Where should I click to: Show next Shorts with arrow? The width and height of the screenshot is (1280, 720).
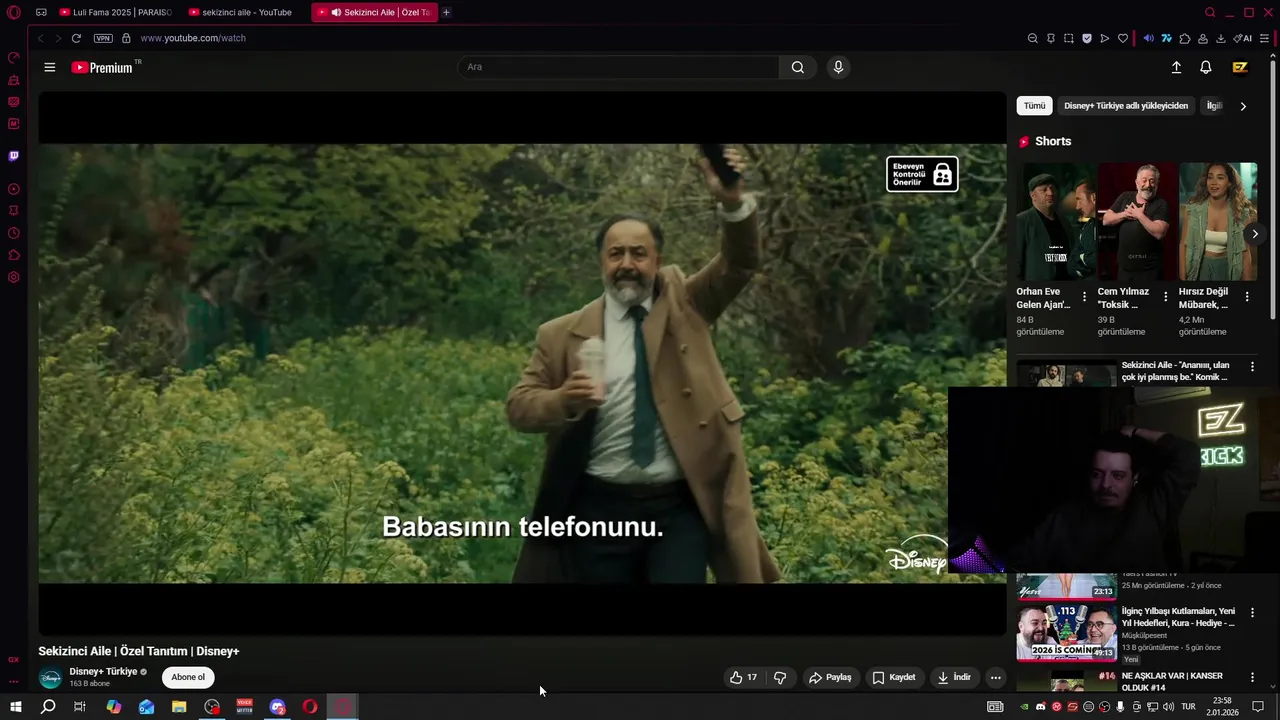[1255, 234]
